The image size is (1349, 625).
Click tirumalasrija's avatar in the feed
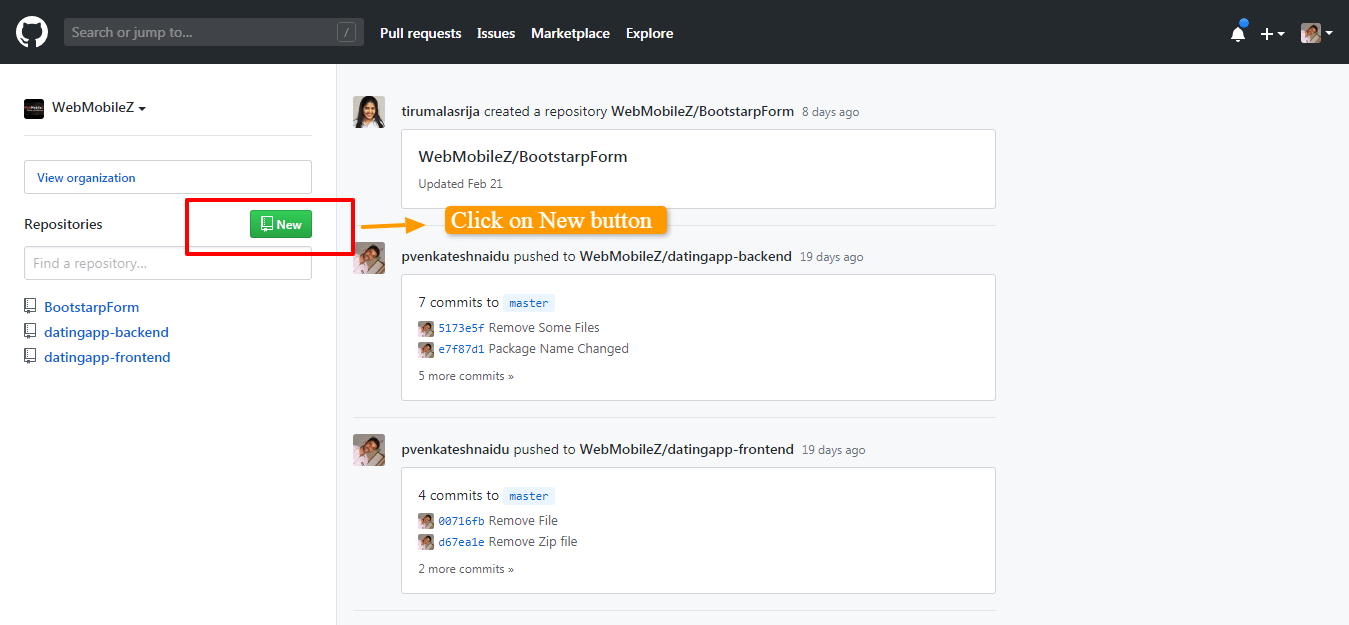tap(369, 112)
